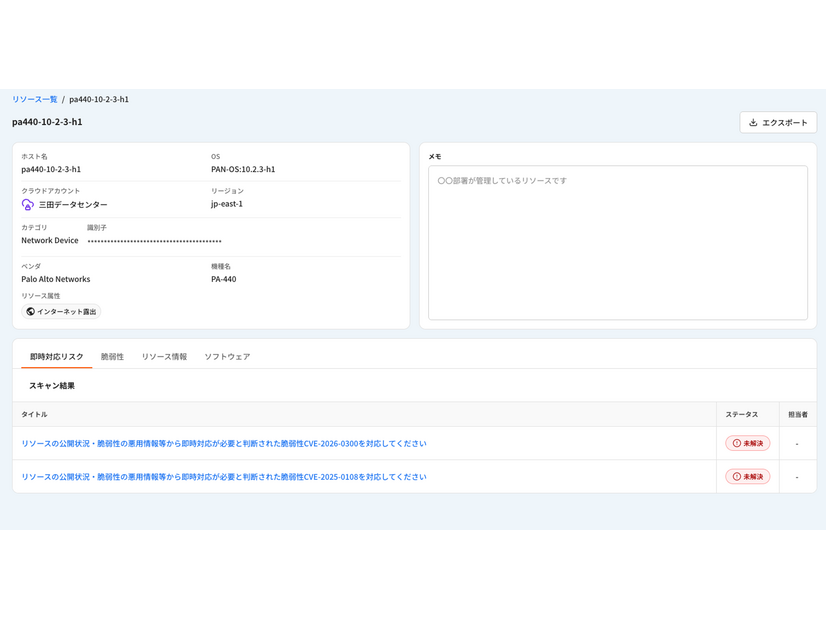Image resolution: width=826 pixels, height=620 pixels.
Task: Switch to the 脆弱性 tab
Action: pyautogui.click(x=112, y=357)
